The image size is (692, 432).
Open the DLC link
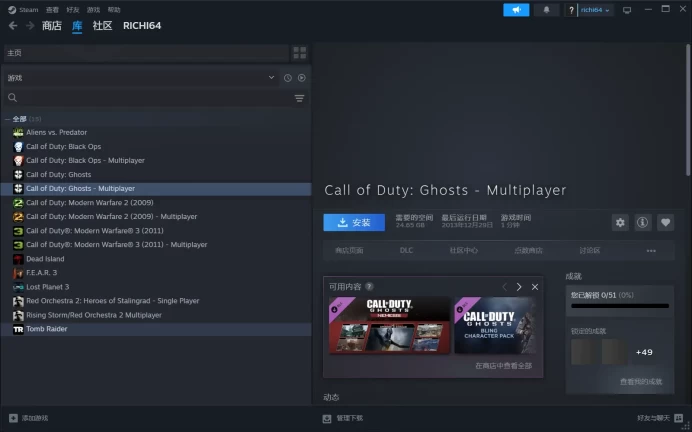pyautogui.click(x=406, y=251)
